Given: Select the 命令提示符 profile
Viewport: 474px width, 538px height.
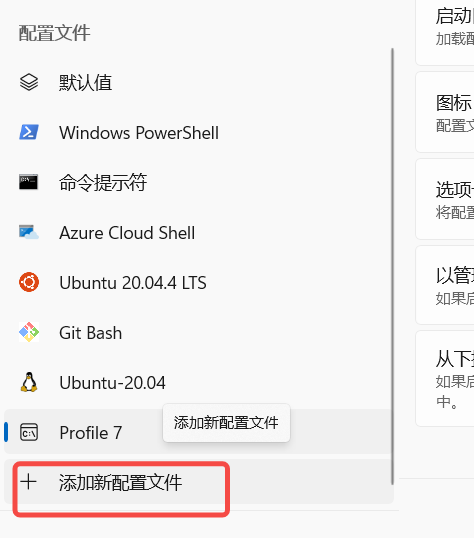Looking at the screenshot, I should [x=198, y=182].
